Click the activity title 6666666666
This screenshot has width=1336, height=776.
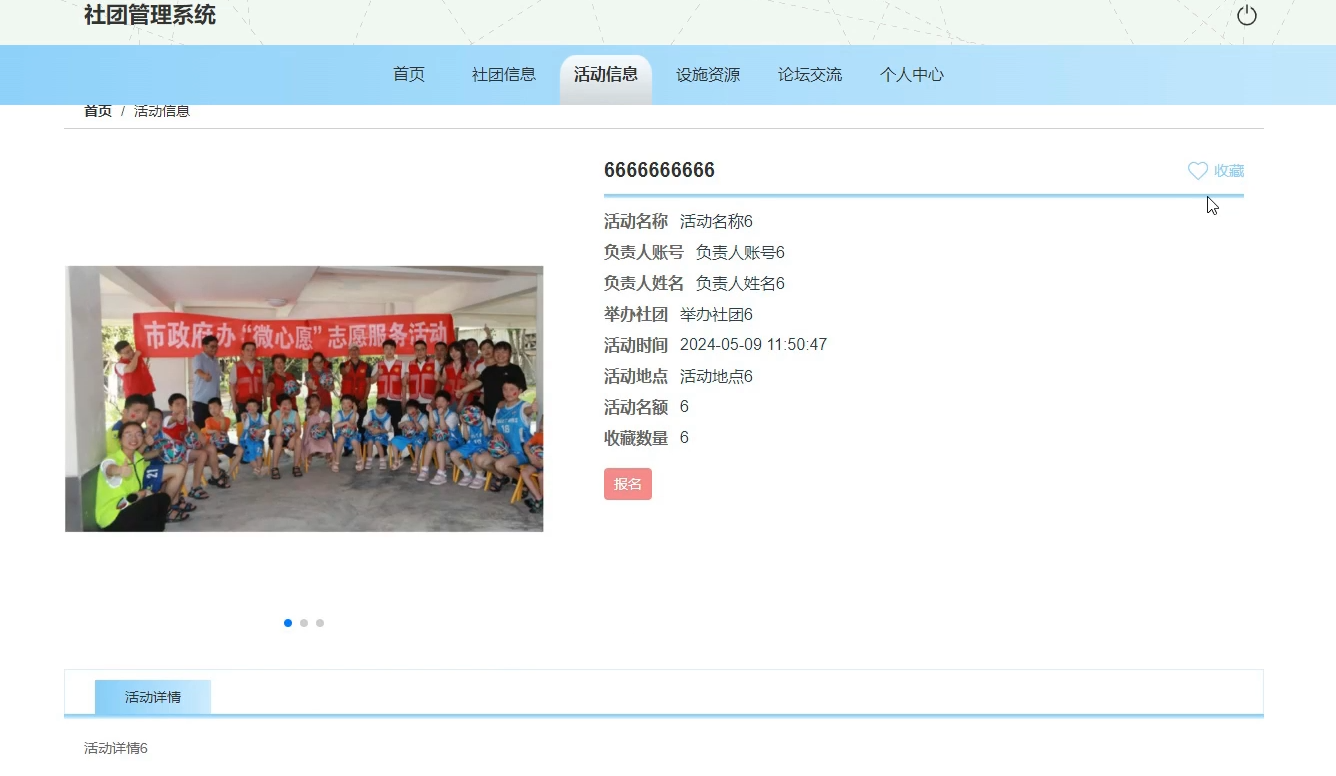point(660,170)
